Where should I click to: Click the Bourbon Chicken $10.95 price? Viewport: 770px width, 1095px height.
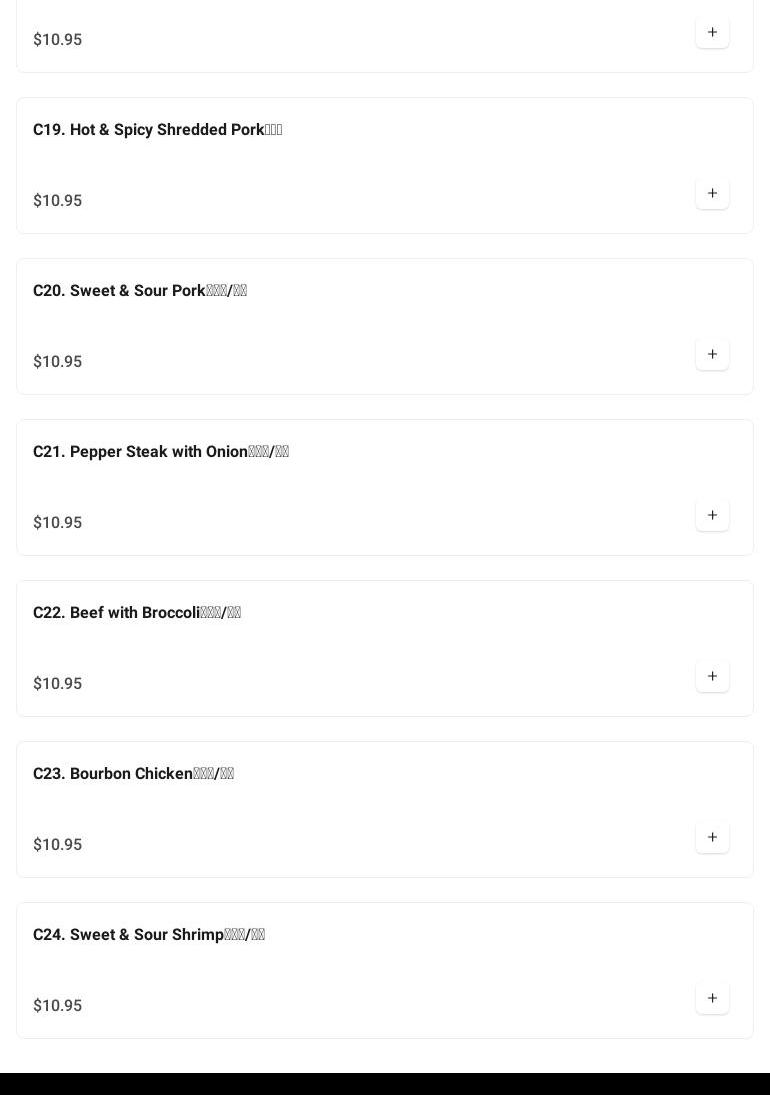tap(58, 845)
